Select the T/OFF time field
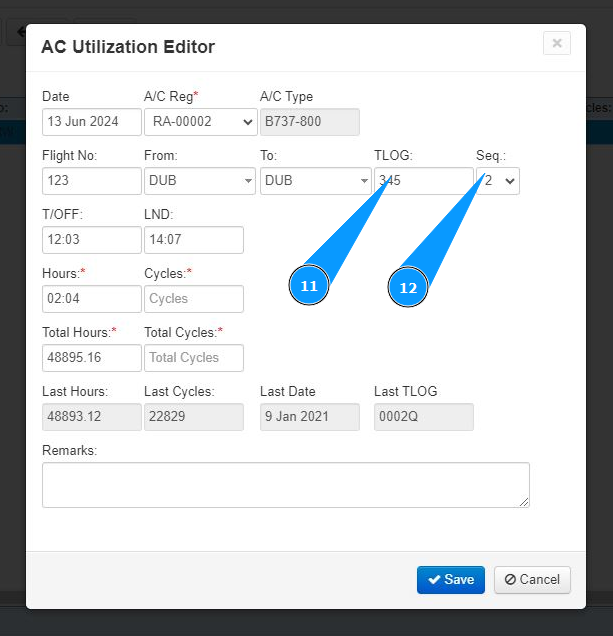Image resolution: width=613 pixels, height=636 pixels. (91, 240)
